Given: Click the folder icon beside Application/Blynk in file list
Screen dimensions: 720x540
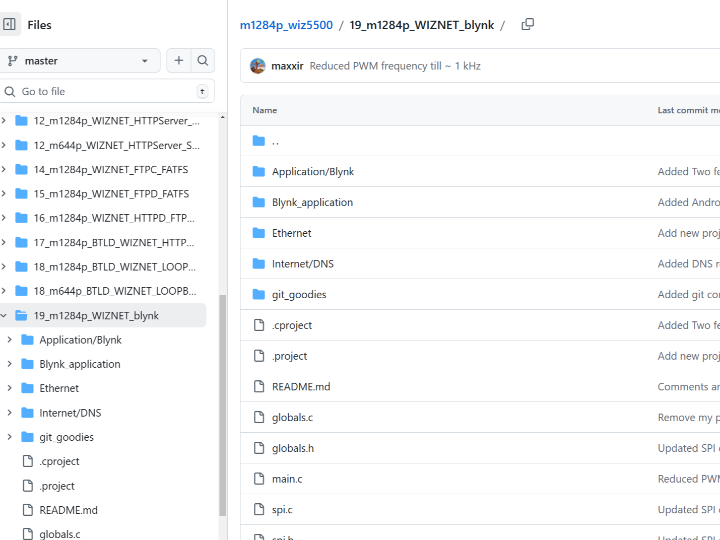Looking at the screenshot, I should (259, 172).
